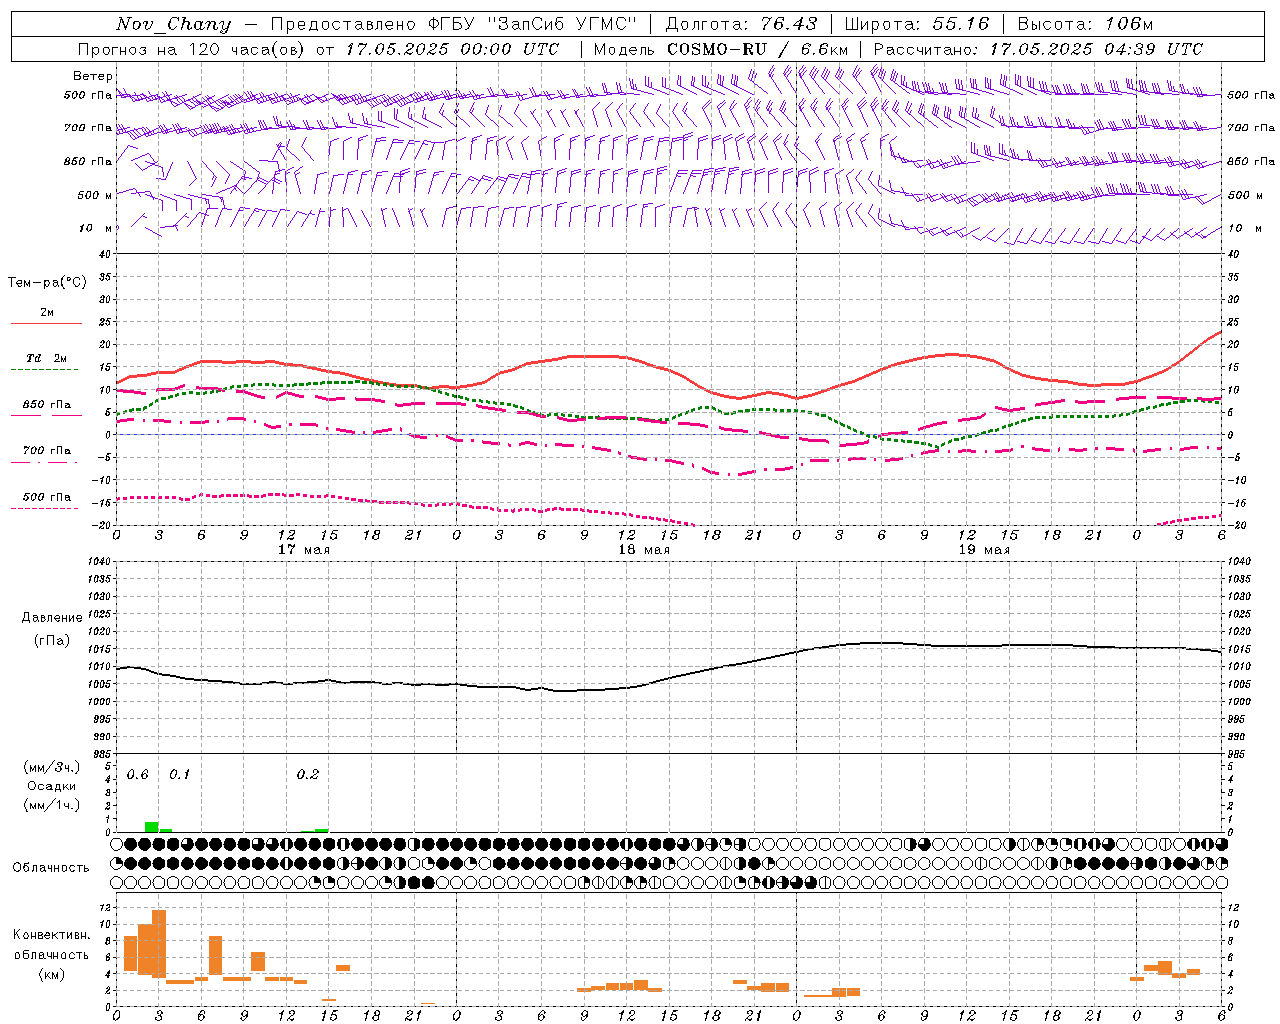This screenshot has width=1280, height=1024.
Task: Click the 'Ветер' wind panel label
Action: pos(93,76)
